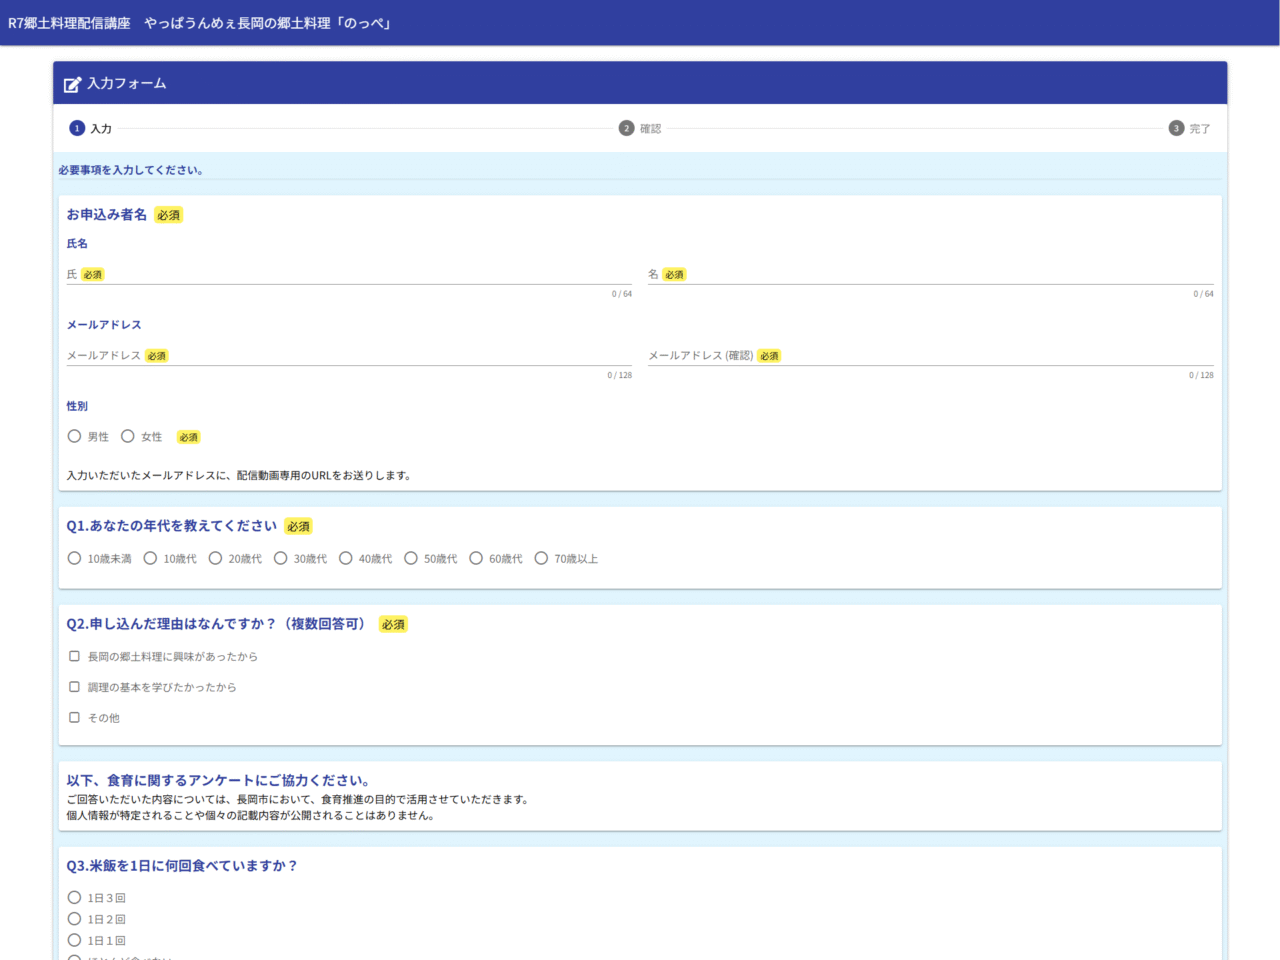Select 1日1回 rice frequency option
The width and height of the screenshot is (1280, 960).
coord(75,940)
